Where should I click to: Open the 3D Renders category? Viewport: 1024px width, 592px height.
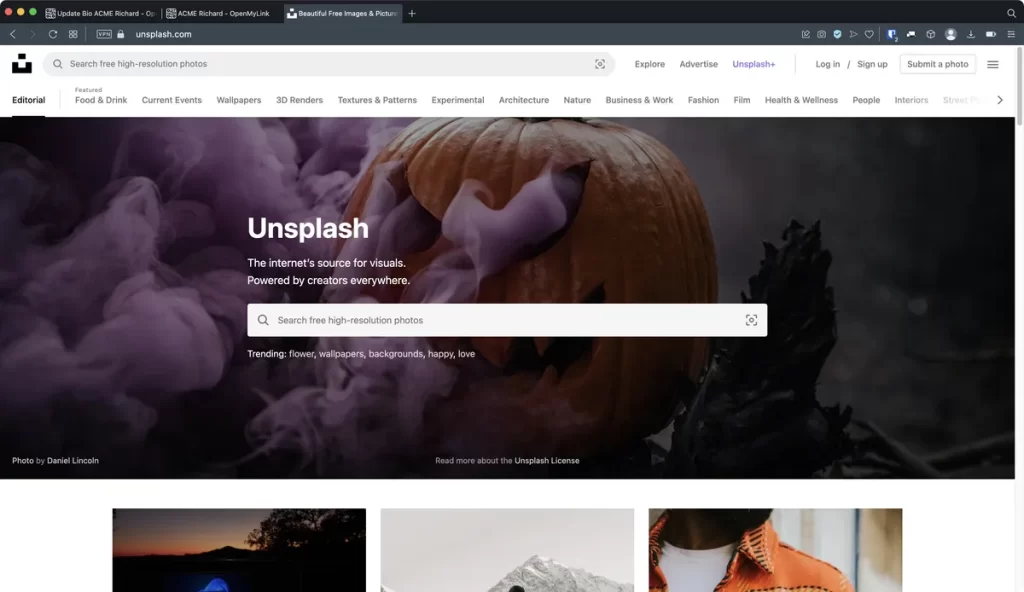tap(299, 100)
